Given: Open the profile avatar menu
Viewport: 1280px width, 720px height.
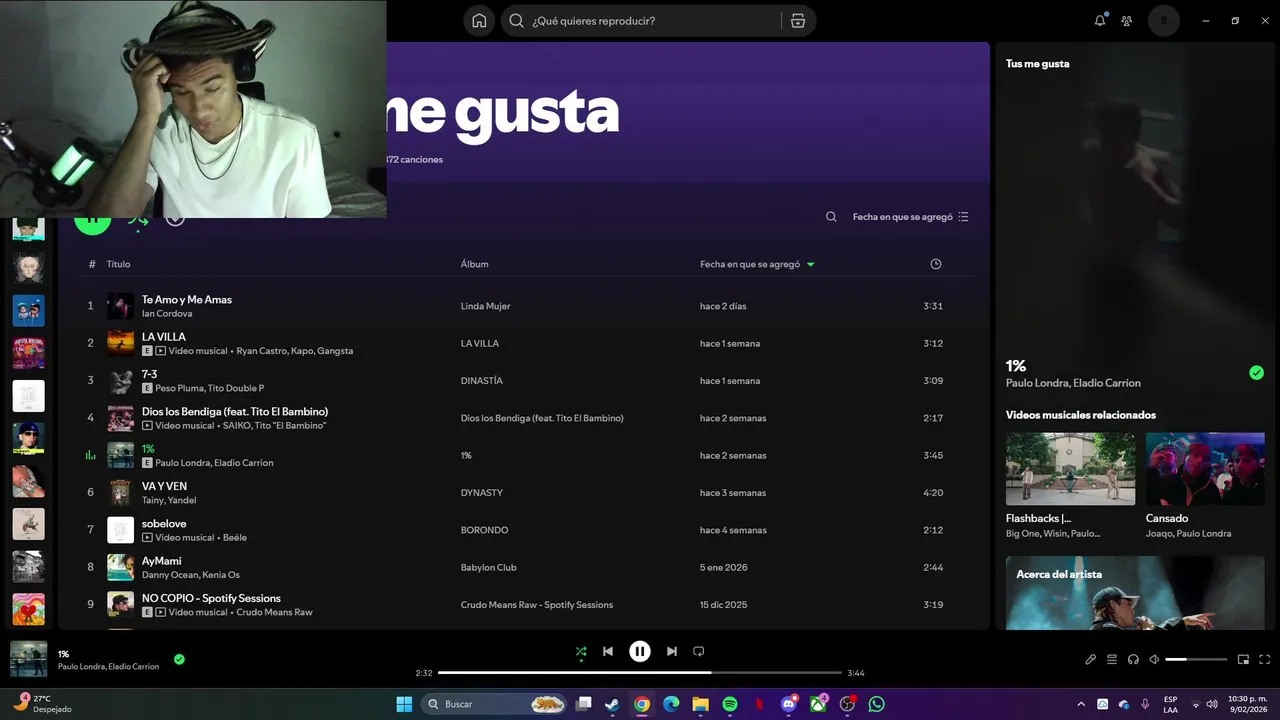Looking at the screenshot, I should (x=1164, y=21).
